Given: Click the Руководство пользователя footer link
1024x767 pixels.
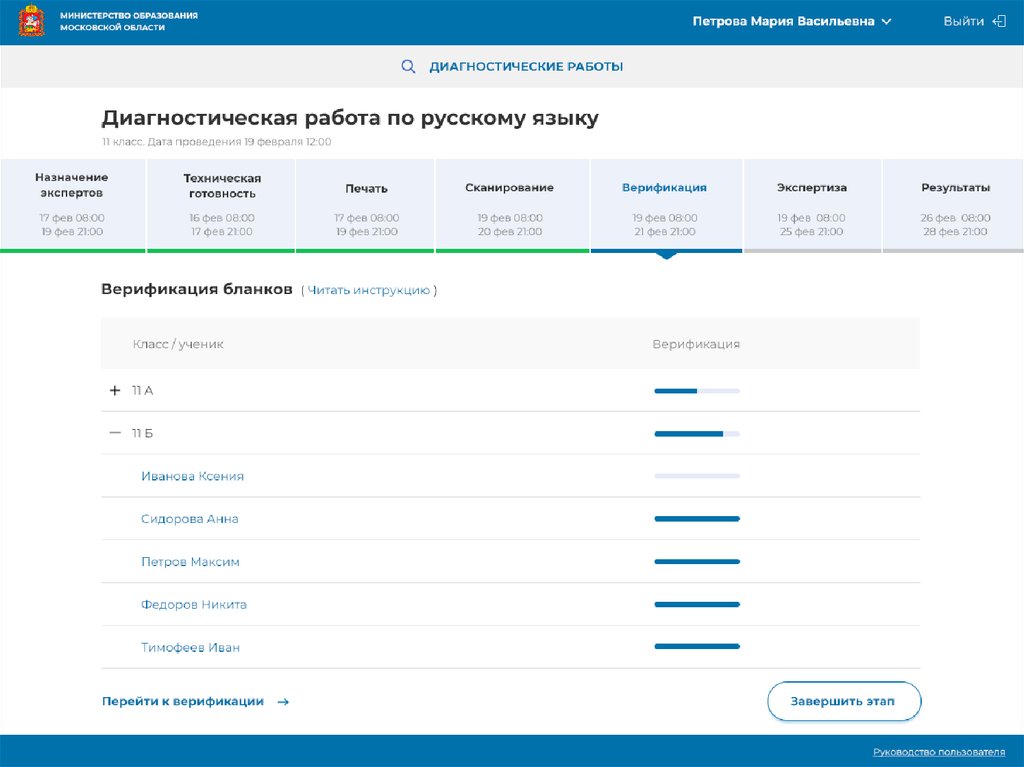Looking at the screenshot, I should pyautogui.click(x=938, y=752).
